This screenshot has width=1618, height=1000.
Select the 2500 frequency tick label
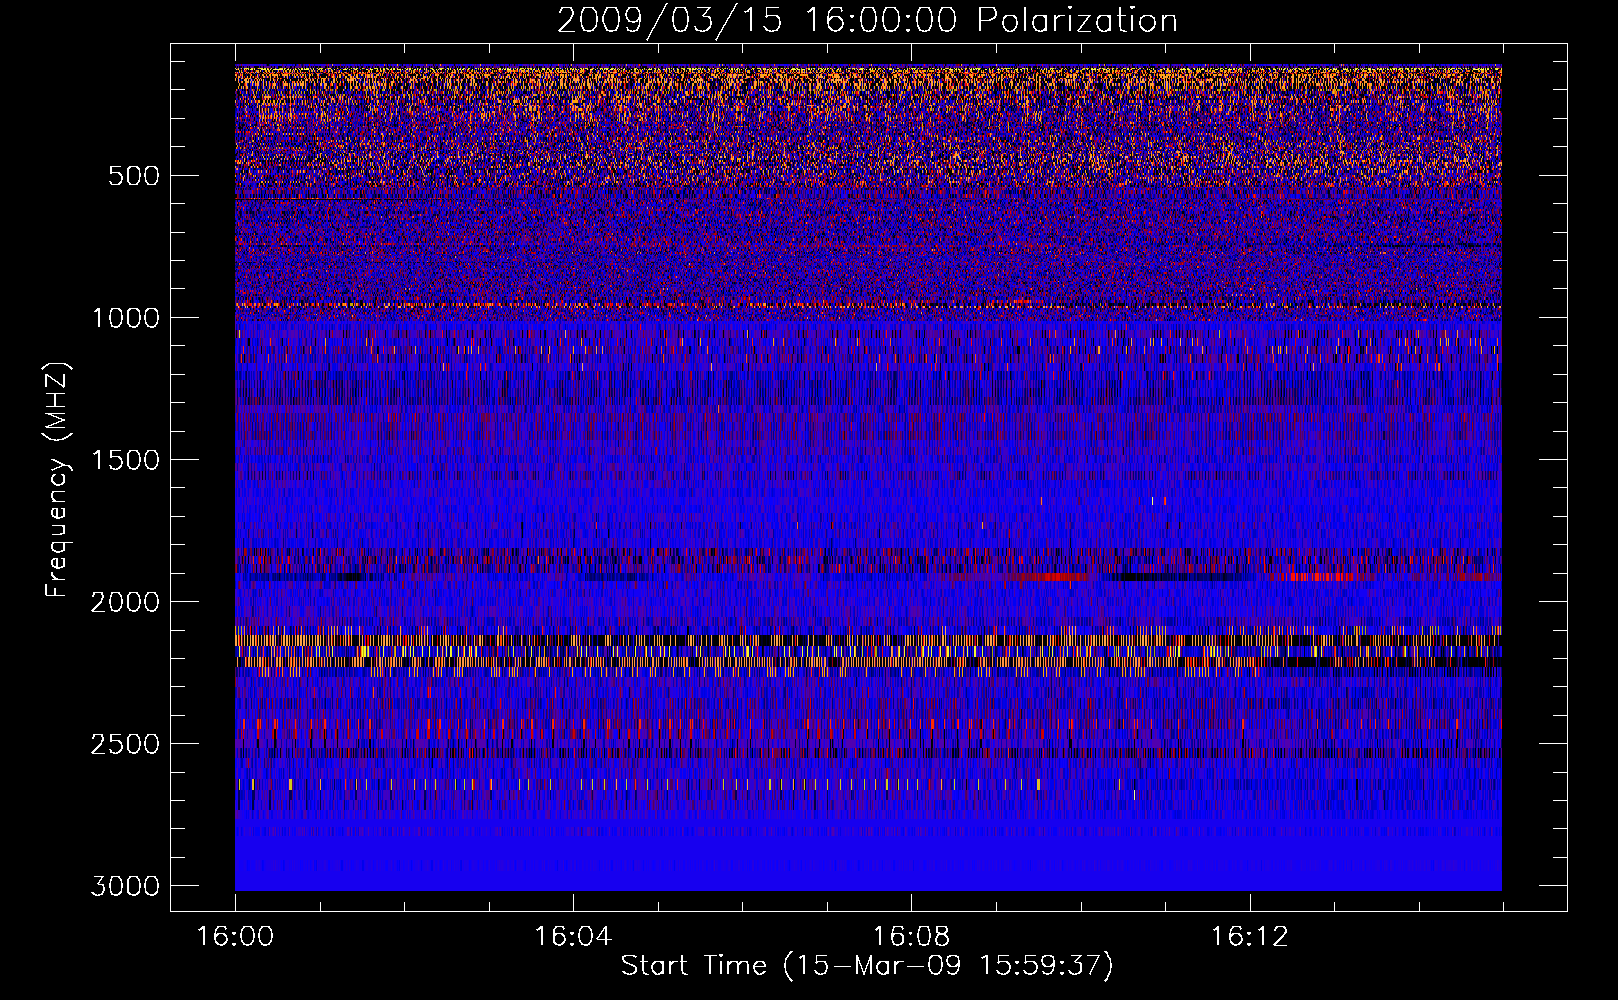[x=125, y=744]
